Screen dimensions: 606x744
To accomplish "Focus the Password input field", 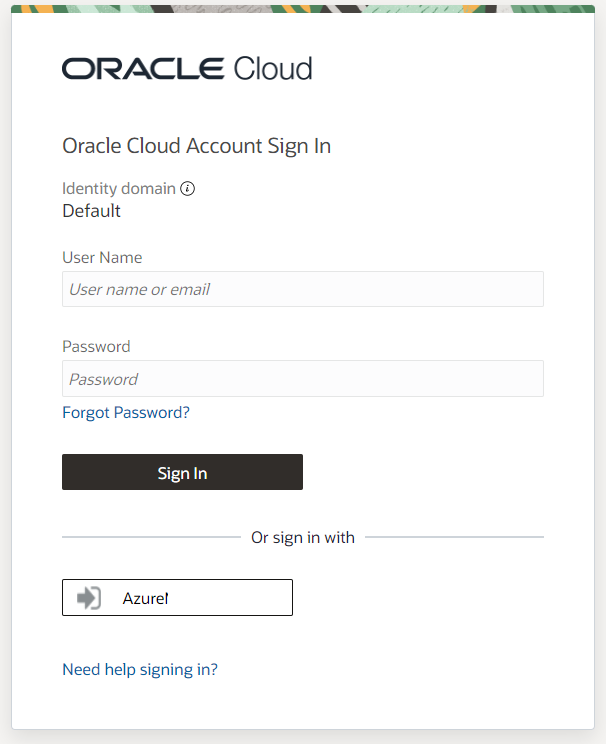I will (x=302, y=379).
